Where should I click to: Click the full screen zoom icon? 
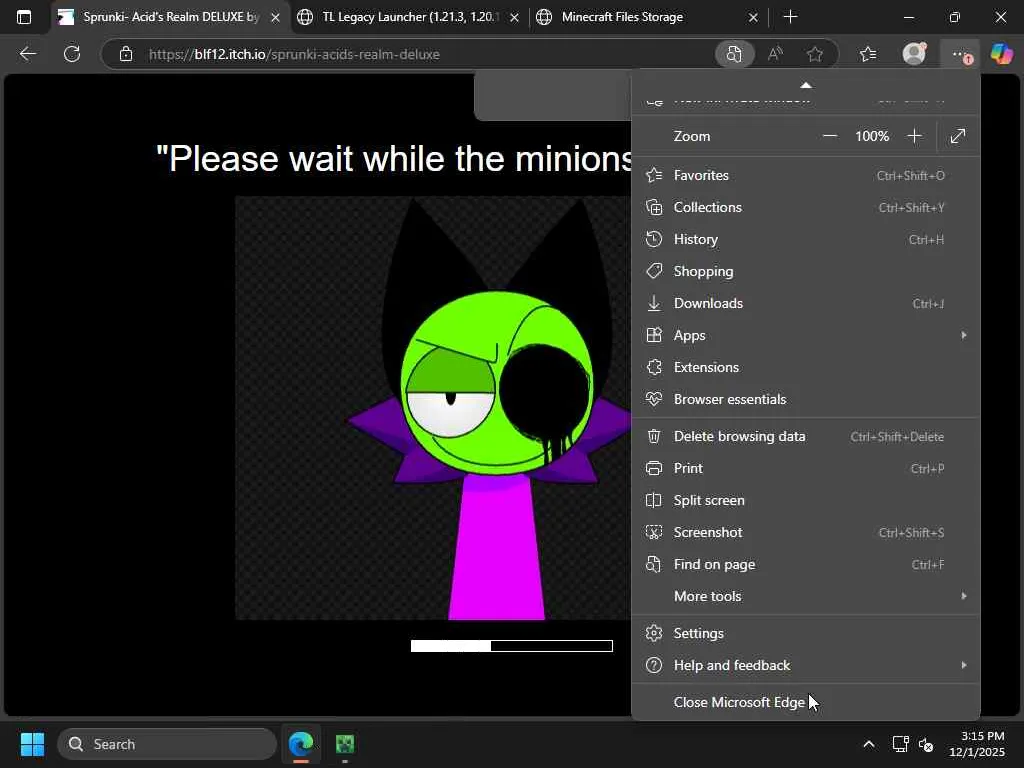point(957,136)
